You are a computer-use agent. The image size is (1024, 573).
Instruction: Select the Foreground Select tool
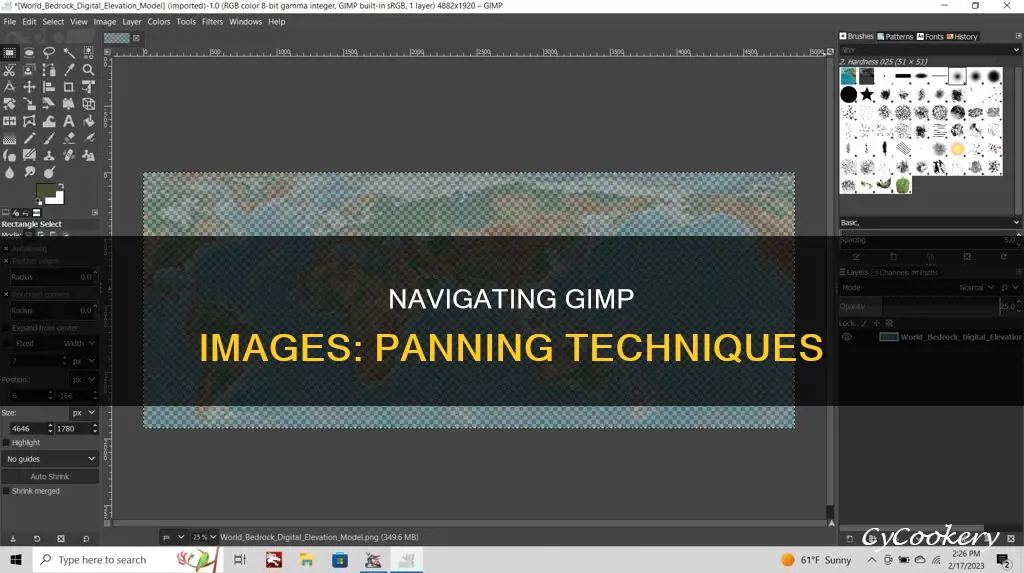coord(29,69)
